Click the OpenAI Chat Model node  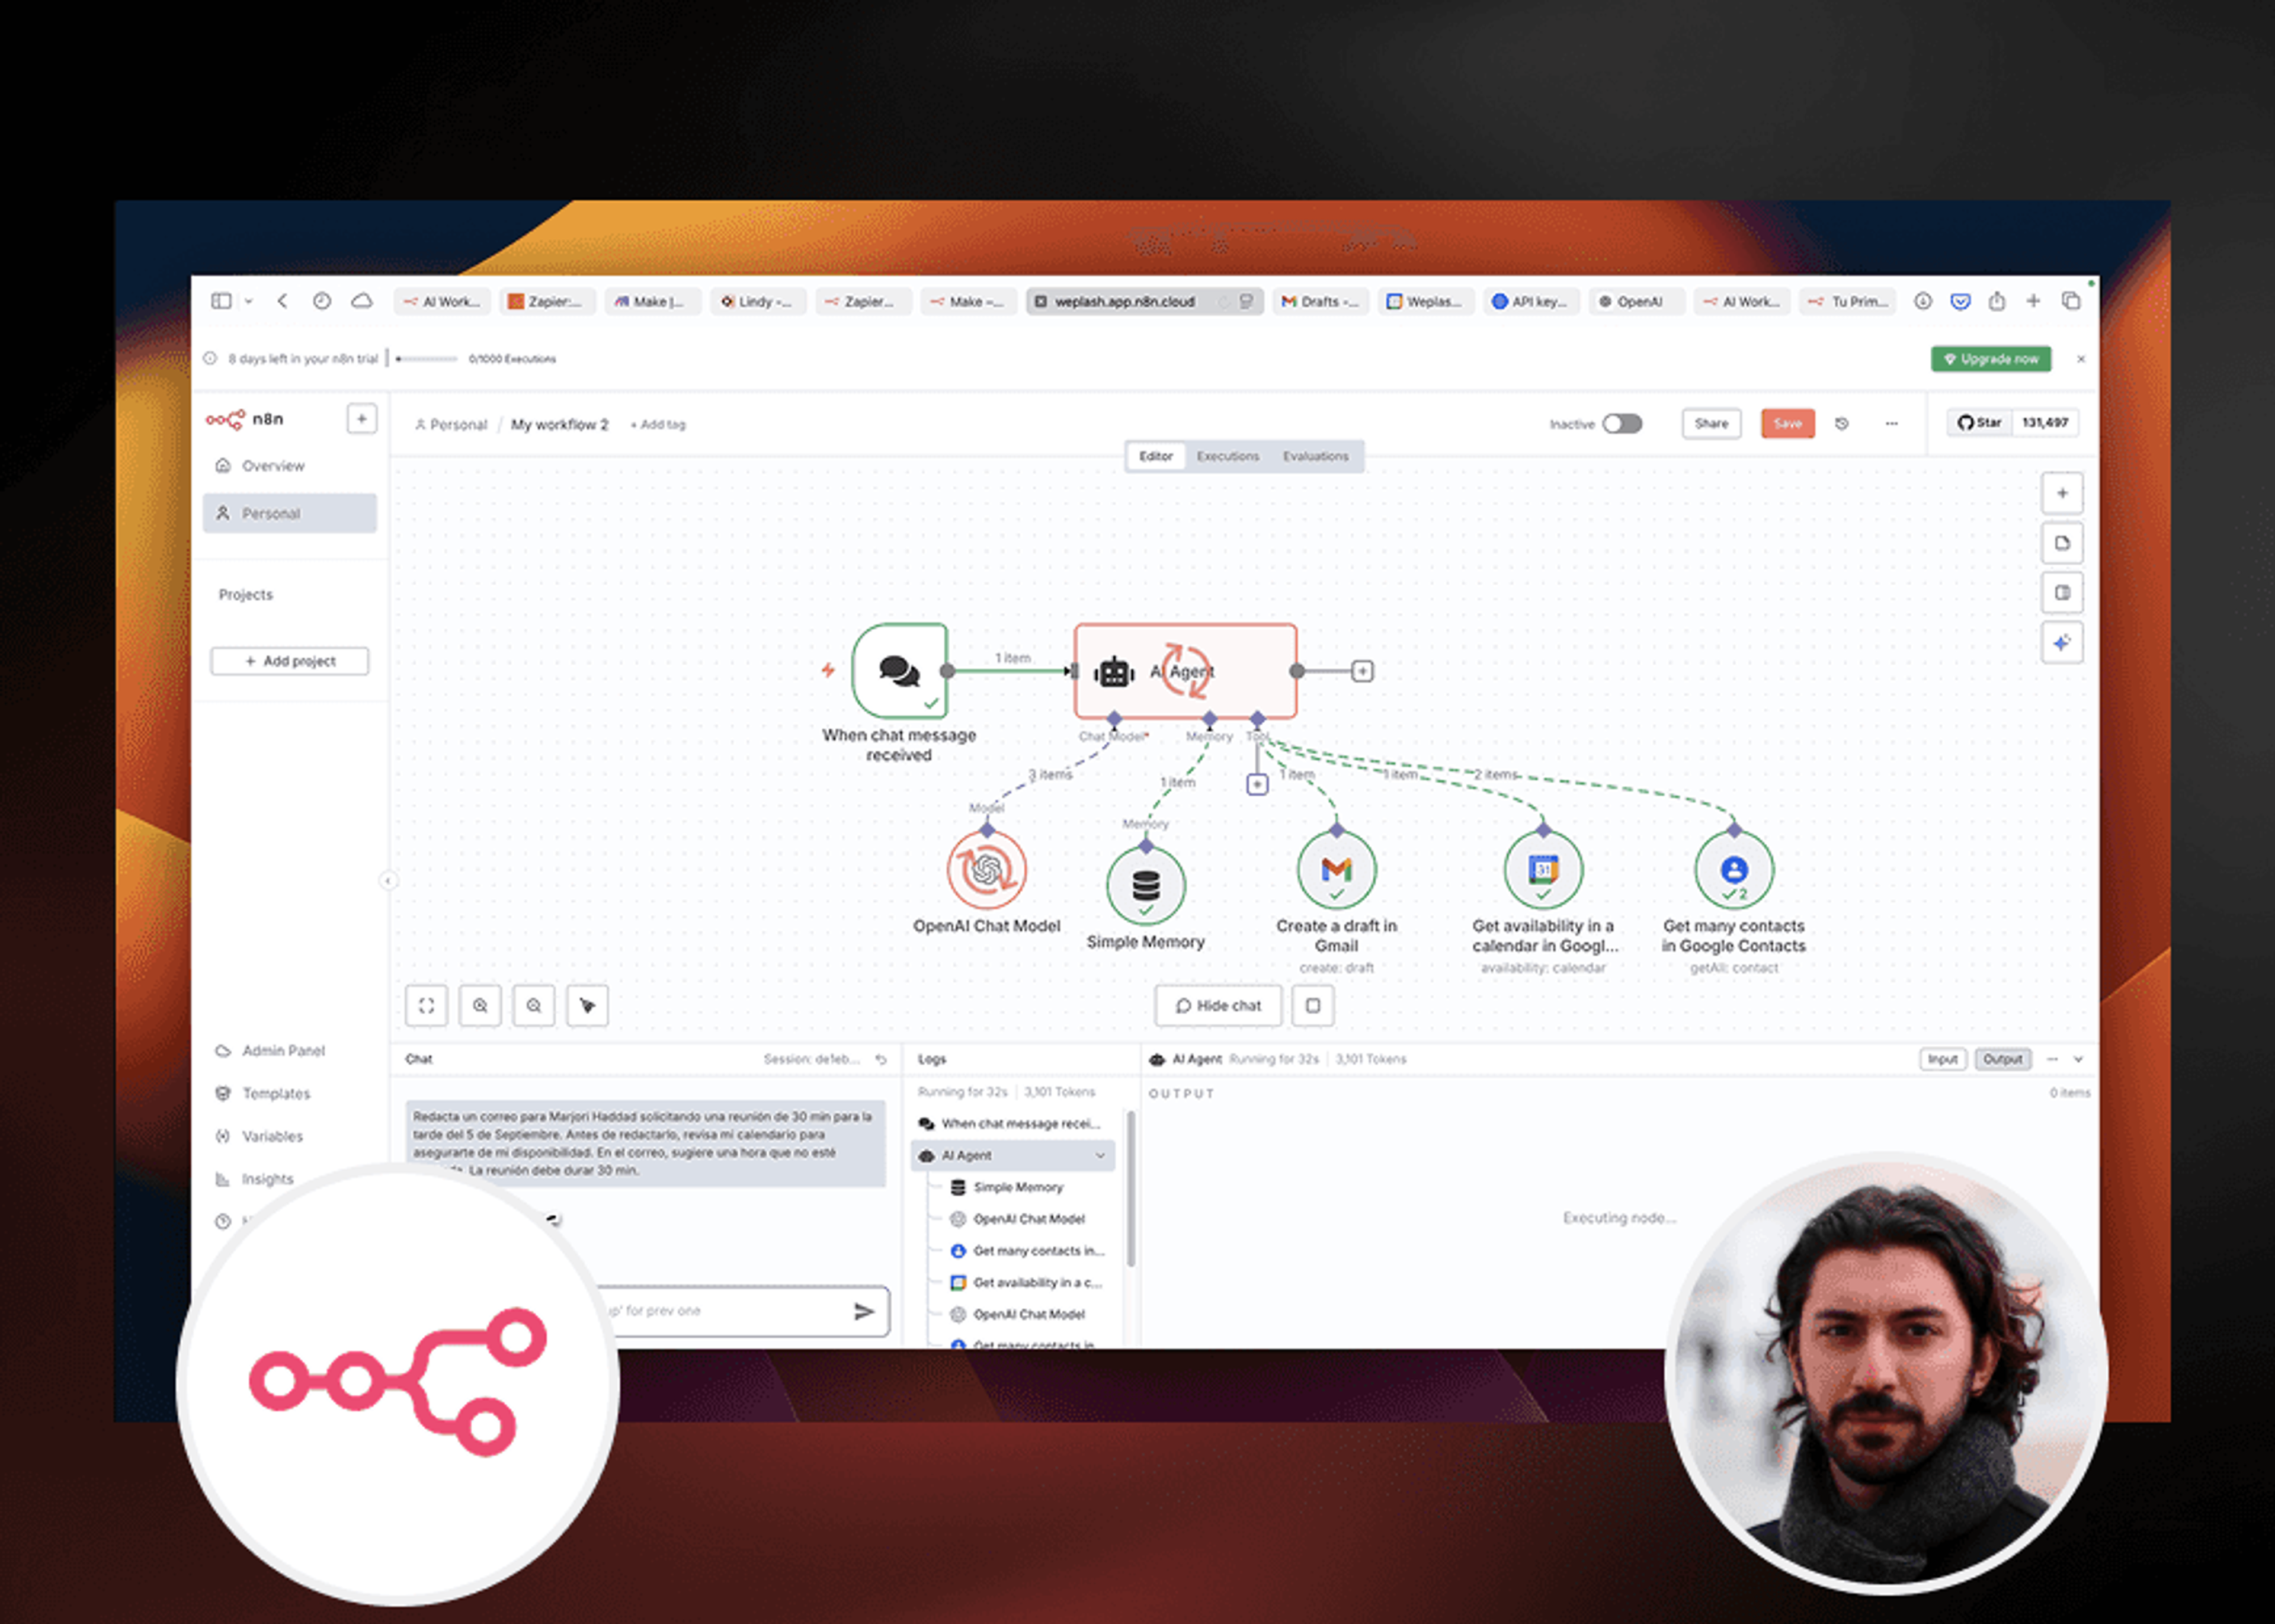(987, 869)
